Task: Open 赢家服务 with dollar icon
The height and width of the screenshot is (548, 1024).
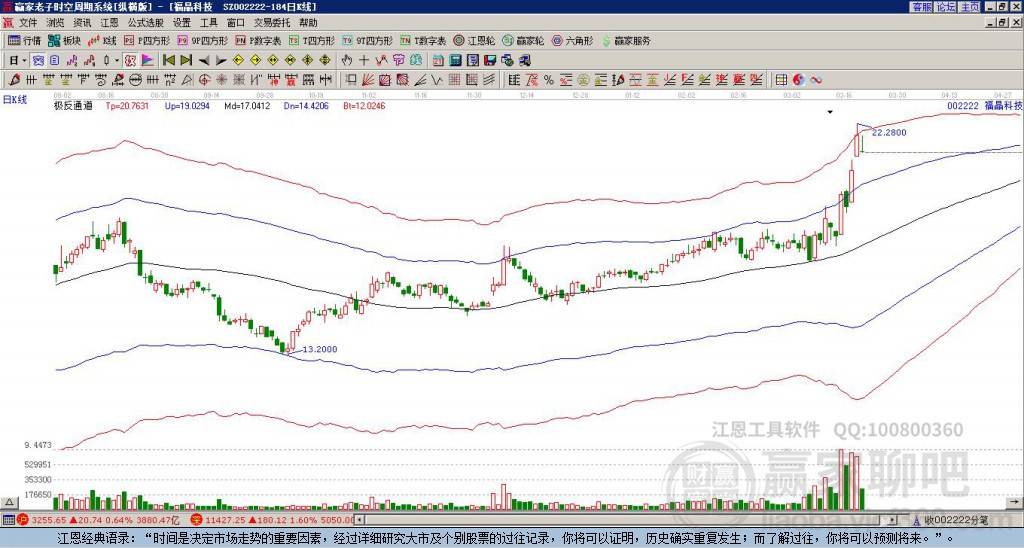Action: pyautogui.click(x=626, y=40)
